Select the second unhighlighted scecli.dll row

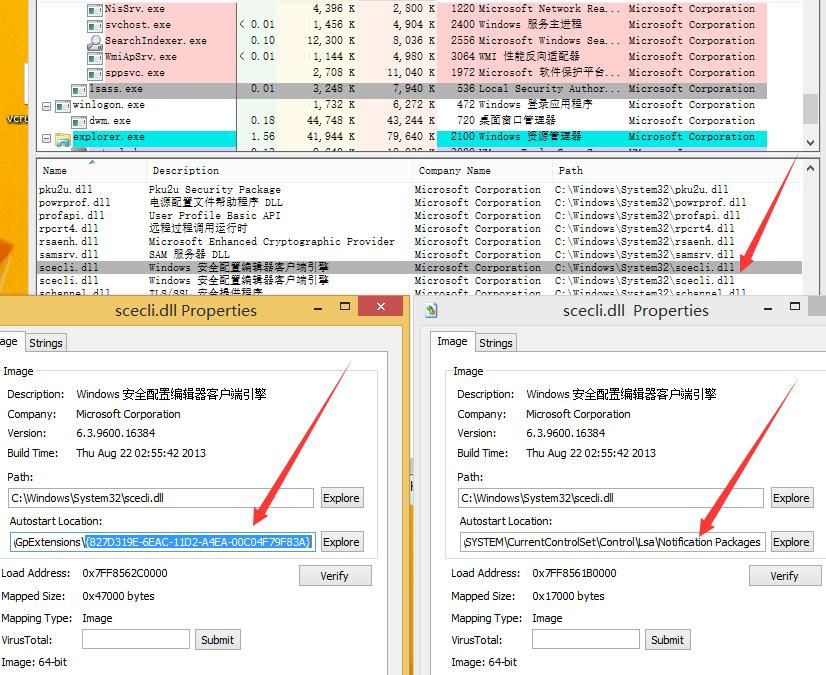(x=420, y=280)
